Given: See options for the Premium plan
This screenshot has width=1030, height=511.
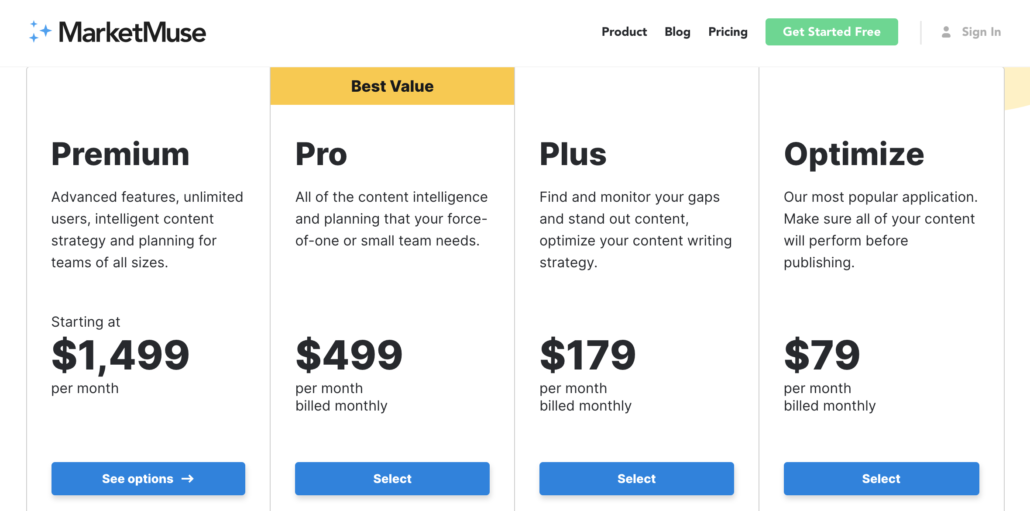Looking at the screenshot, I should click(x=148, y=479).
